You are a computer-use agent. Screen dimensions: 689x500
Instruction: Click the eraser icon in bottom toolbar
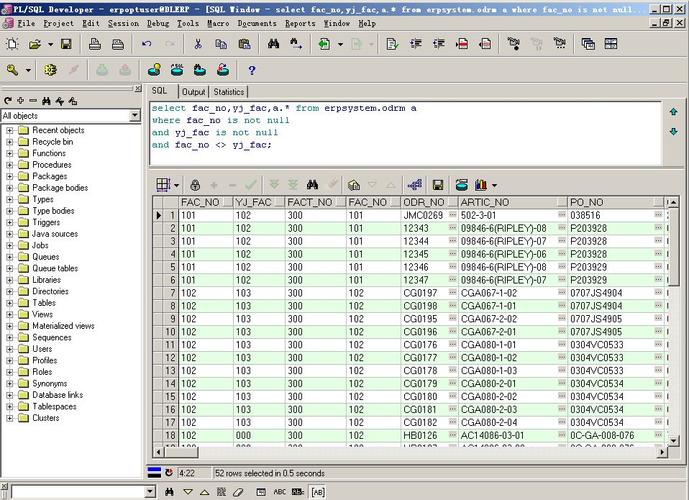238,492
